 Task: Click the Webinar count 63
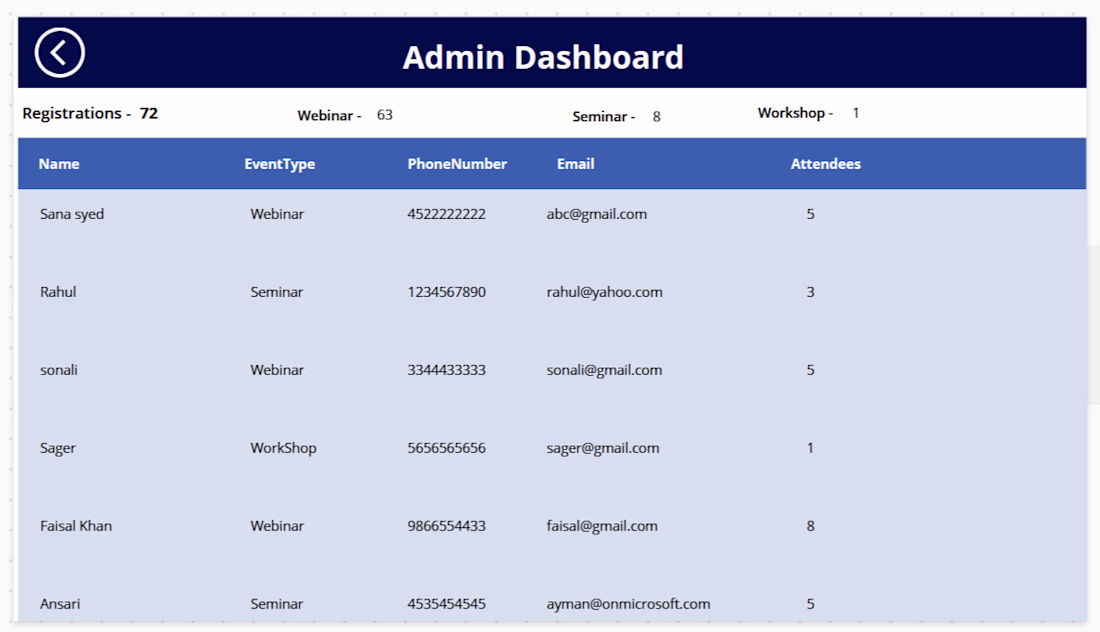click(x=384, y=115)
